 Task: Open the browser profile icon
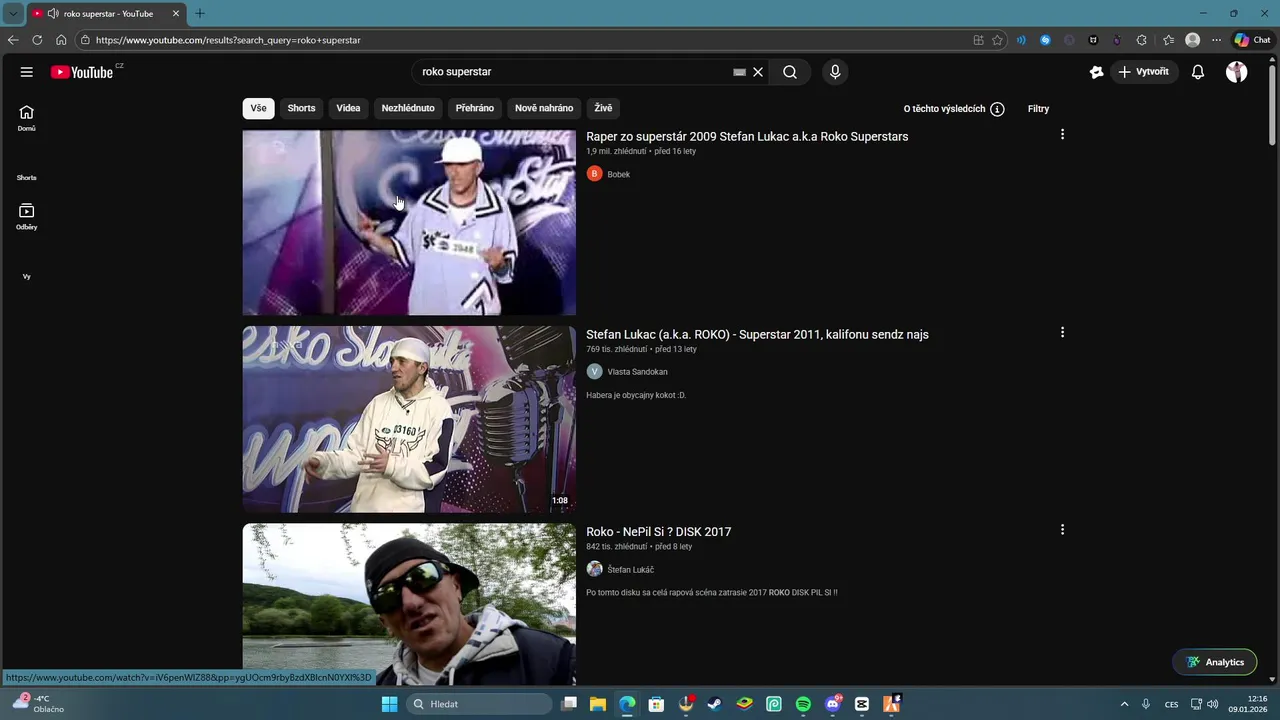(1192, 40)
